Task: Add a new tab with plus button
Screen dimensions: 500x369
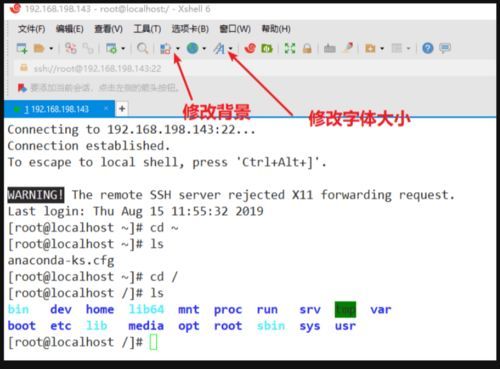Action: pyautogui.click(x=122, y=109)
